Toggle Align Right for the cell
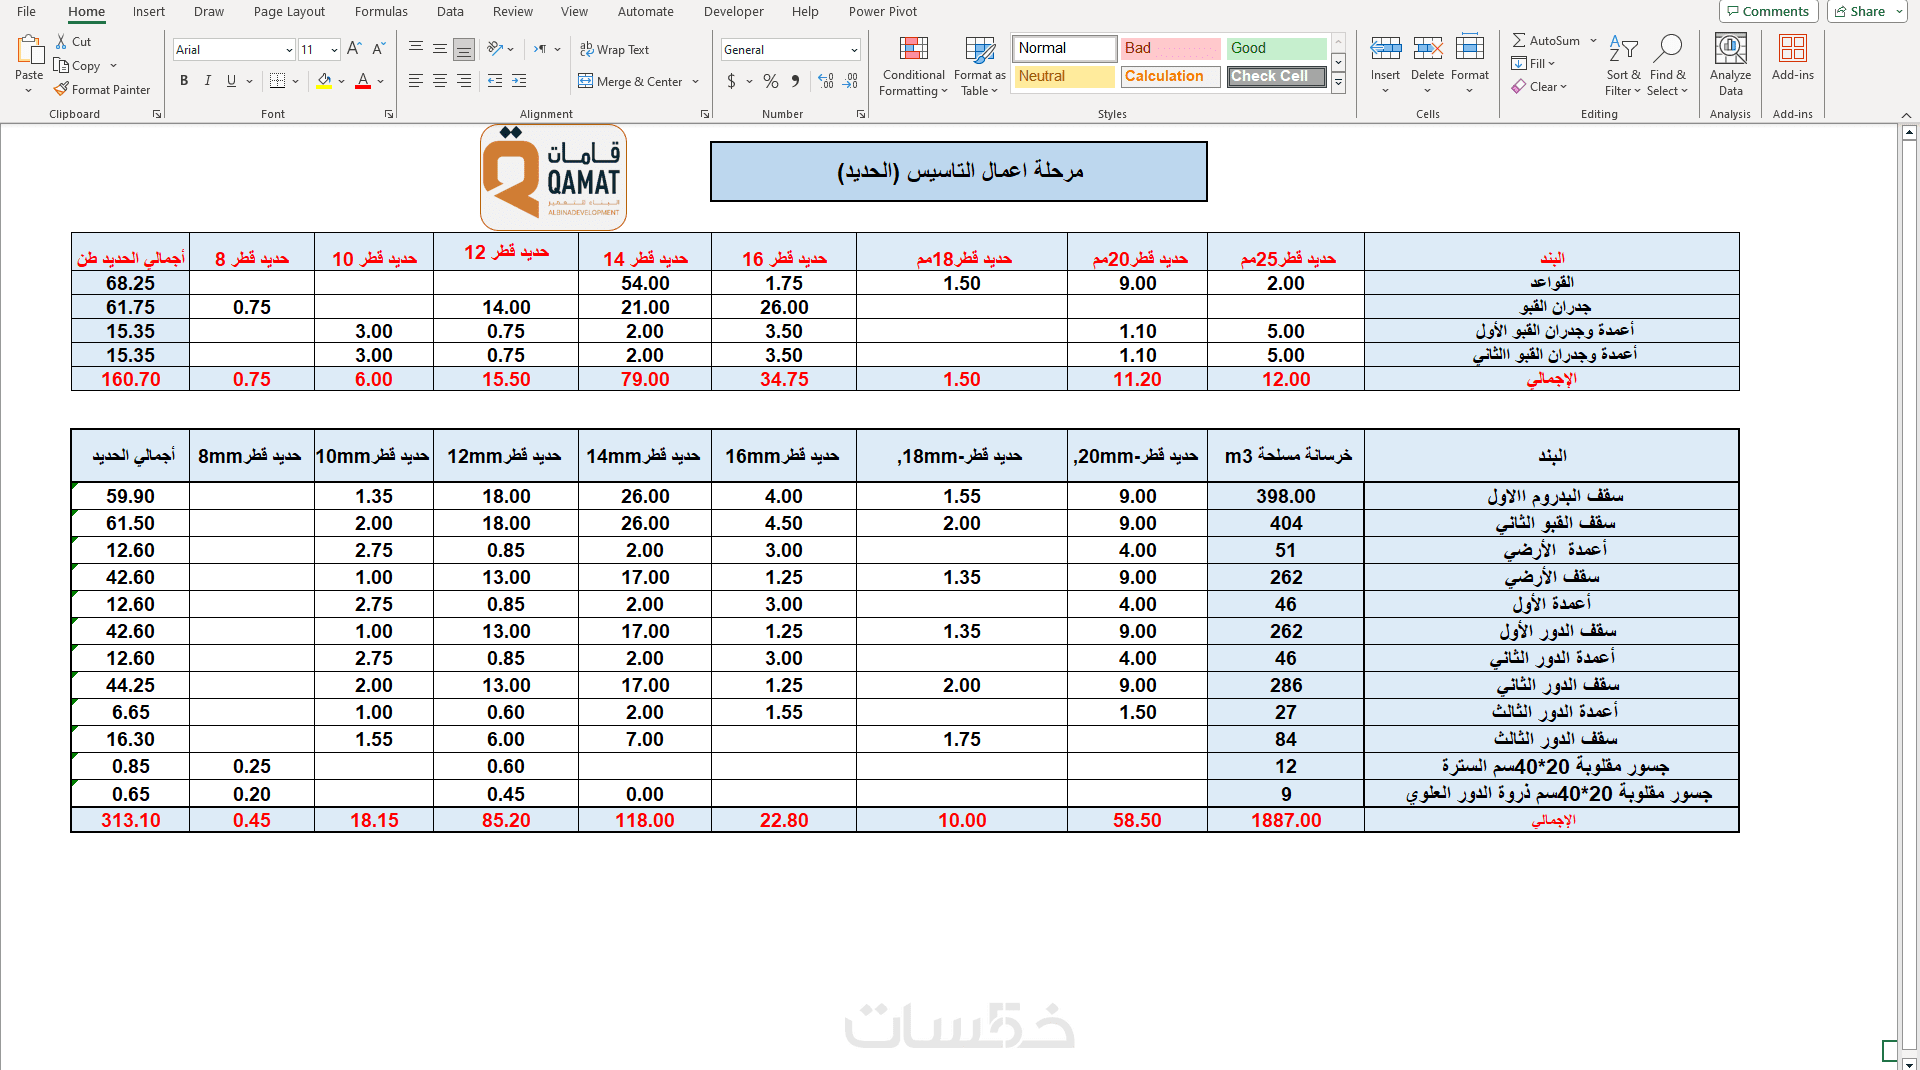This screenshot has width=1920, height=1070. [x=464, y=81]
